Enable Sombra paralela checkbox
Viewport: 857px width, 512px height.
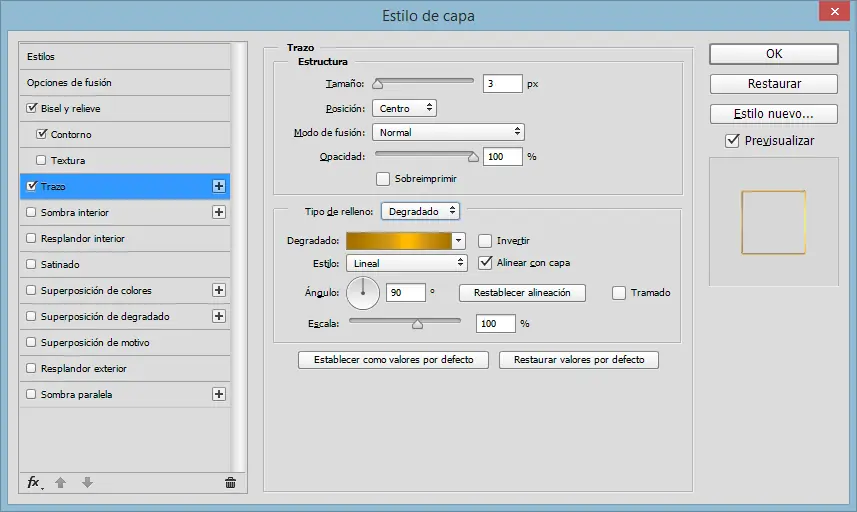pos(31,394)
